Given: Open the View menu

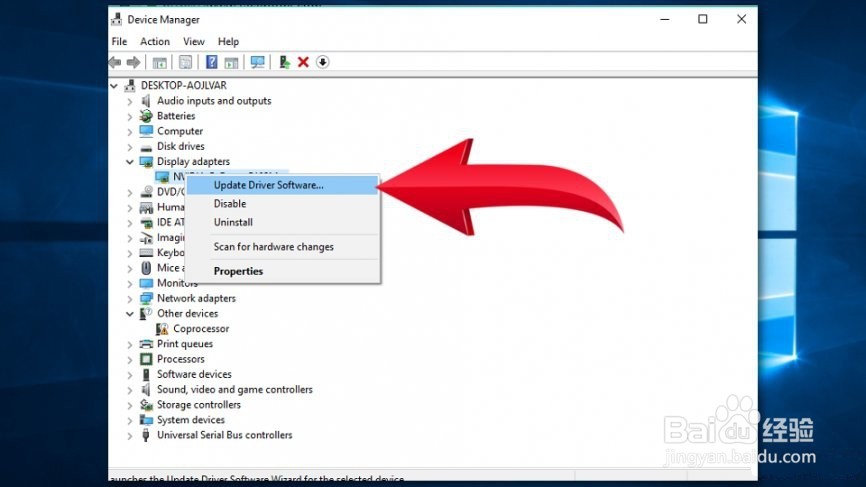Looking at the screenshot, I should point(193,41).
